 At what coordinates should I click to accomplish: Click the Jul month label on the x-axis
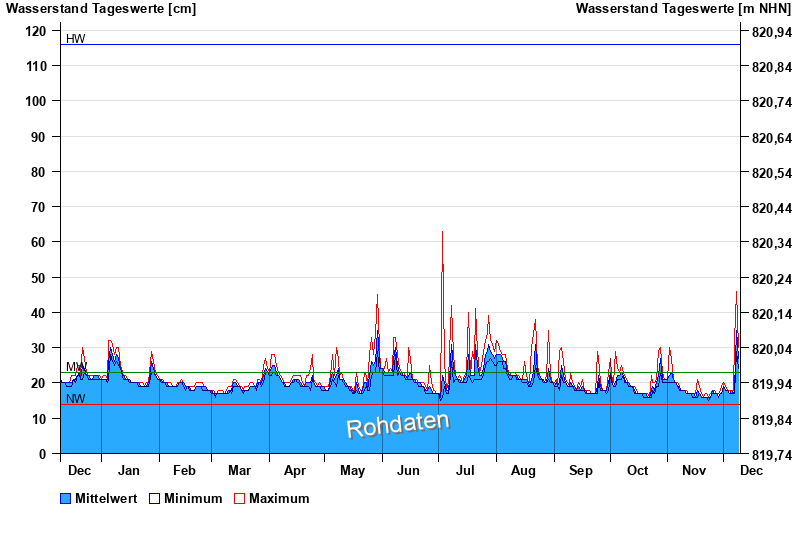tap(466, 470)
